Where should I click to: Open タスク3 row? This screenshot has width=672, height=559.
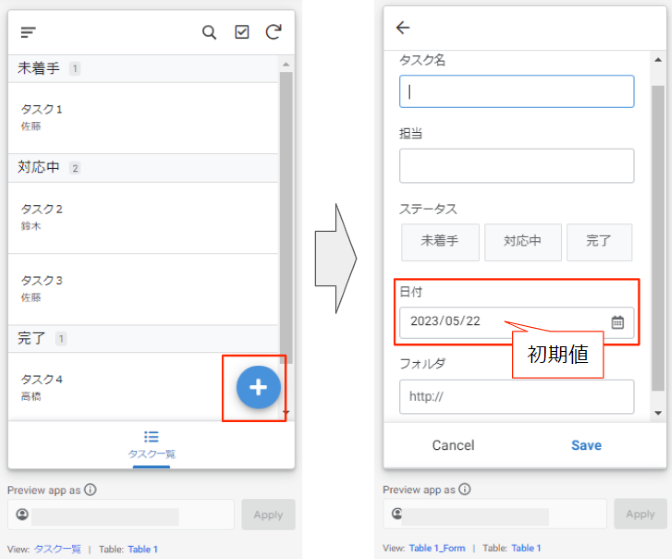143,289
